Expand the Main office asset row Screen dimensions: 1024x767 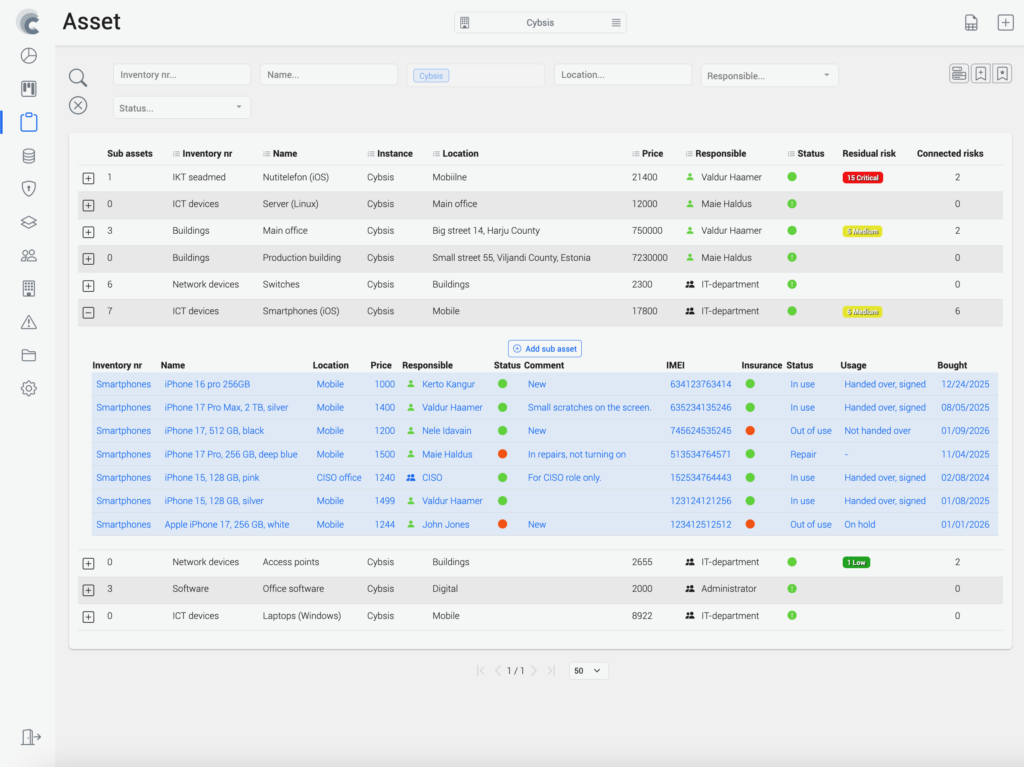(88, 232)
